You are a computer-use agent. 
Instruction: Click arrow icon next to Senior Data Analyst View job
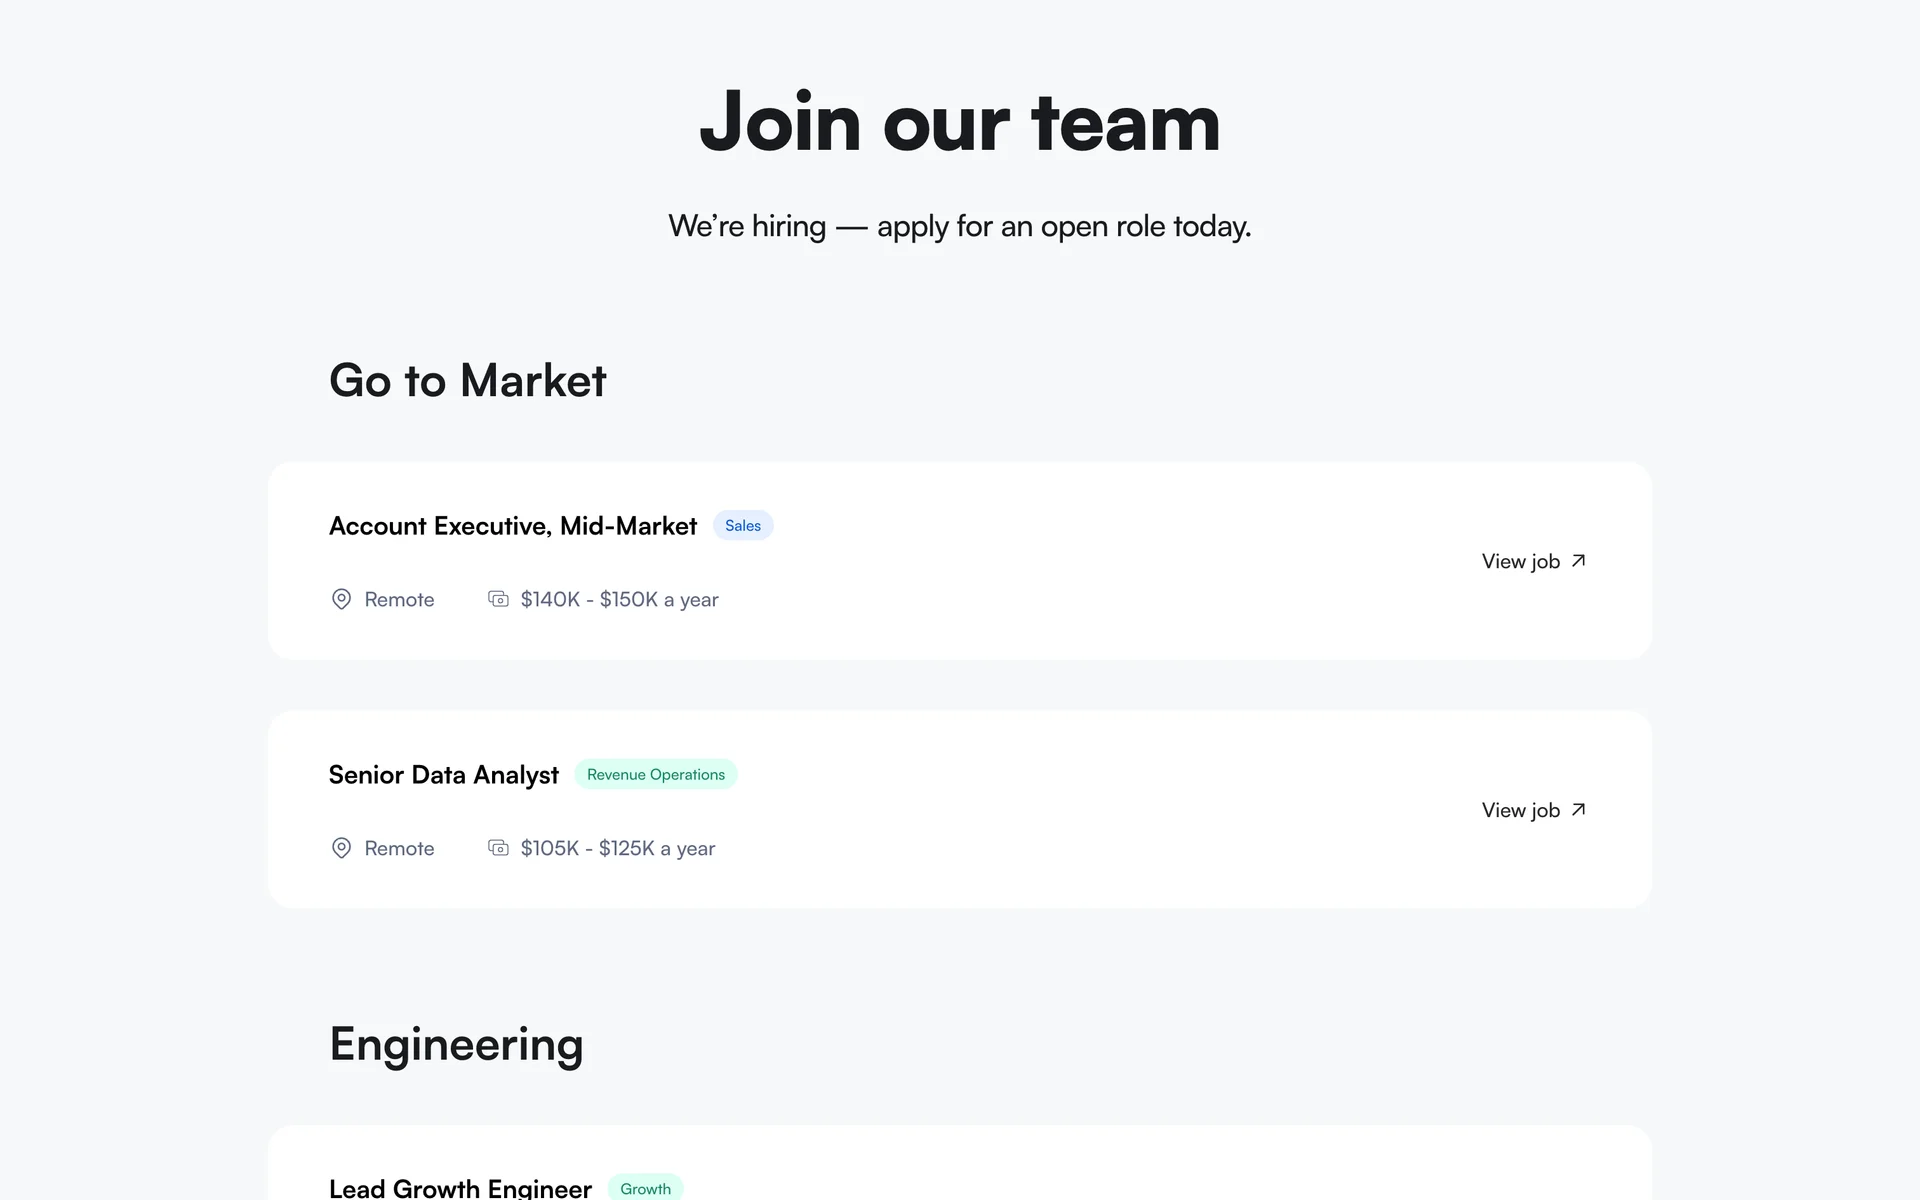(x=1578, y=810)
